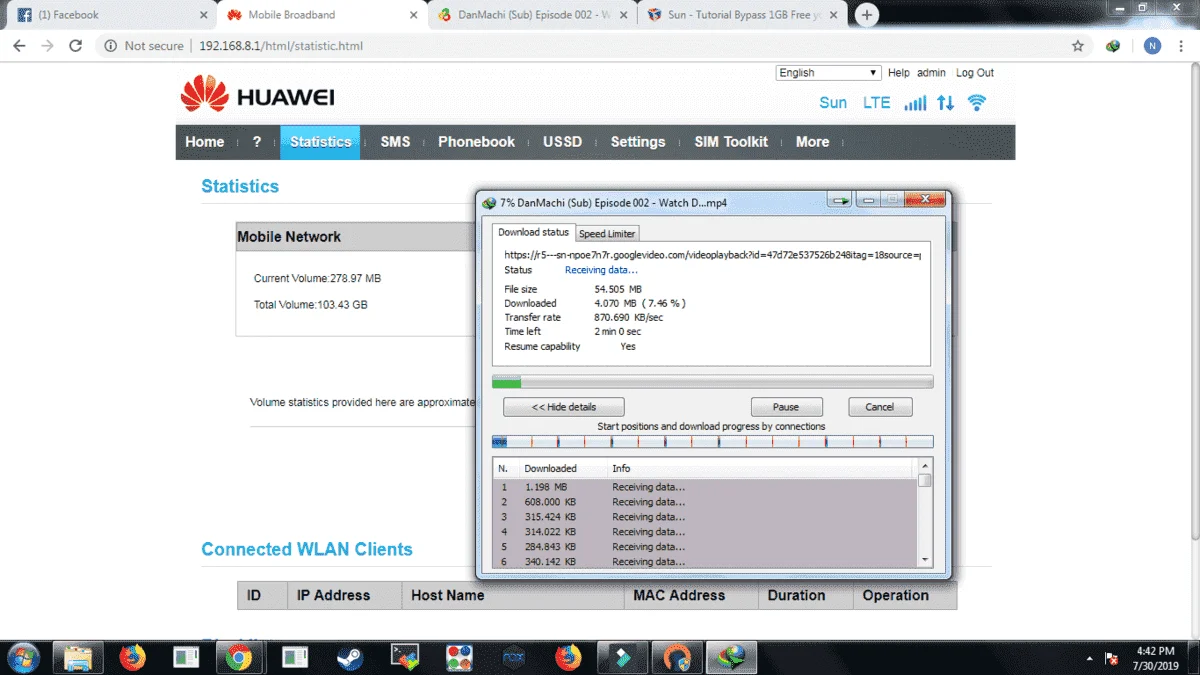
Task: Open the Phonebook page
Action: pos(476,142)
